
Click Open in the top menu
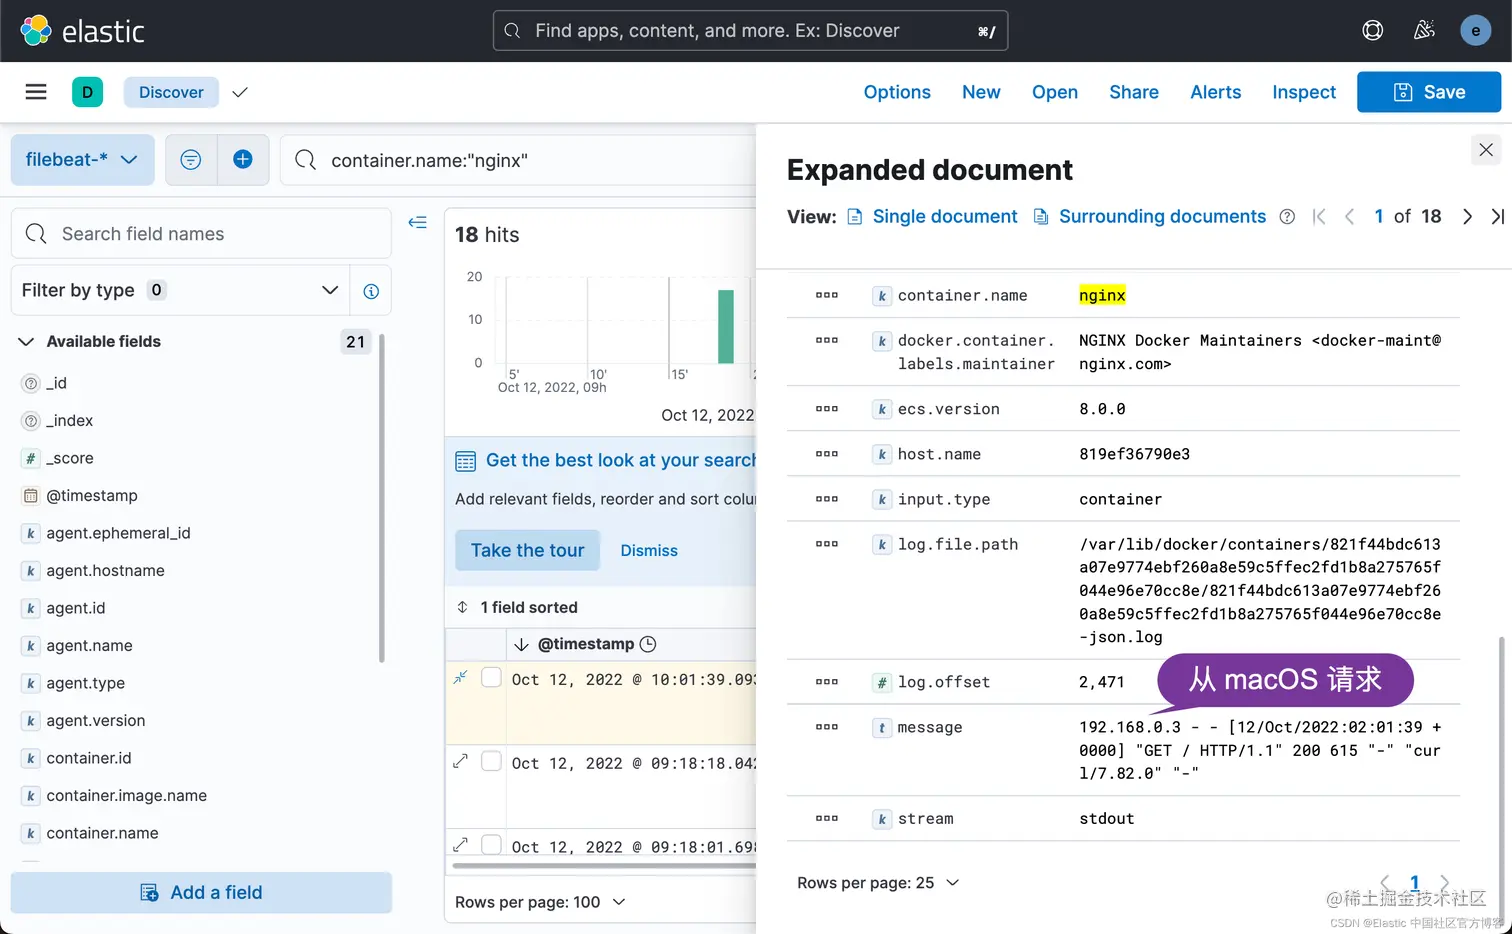[1055, 92]
